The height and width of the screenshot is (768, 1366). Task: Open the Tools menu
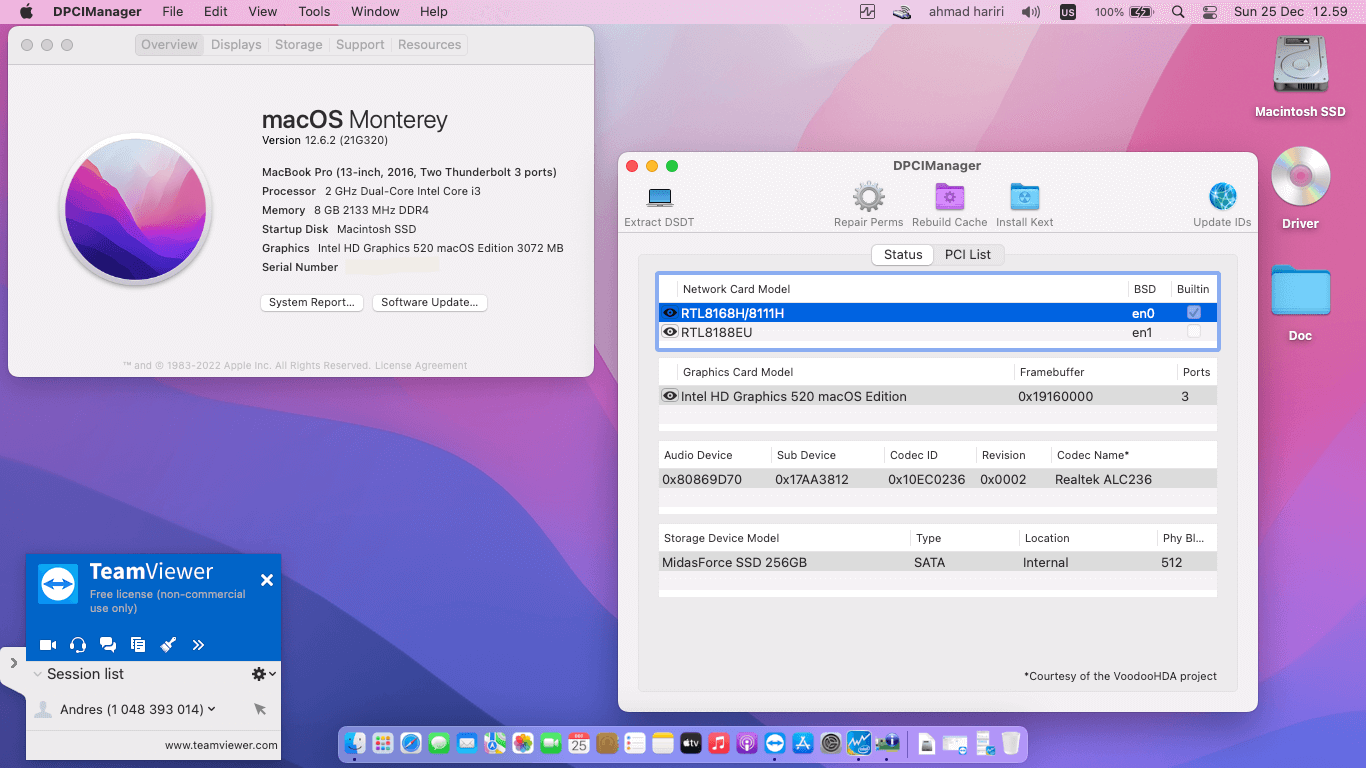[x=314, y=12]
